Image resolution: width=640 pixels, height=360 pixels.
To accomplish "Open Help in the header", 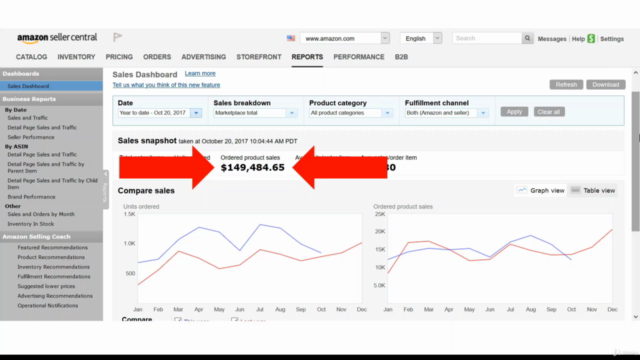I will pos(578,39).
